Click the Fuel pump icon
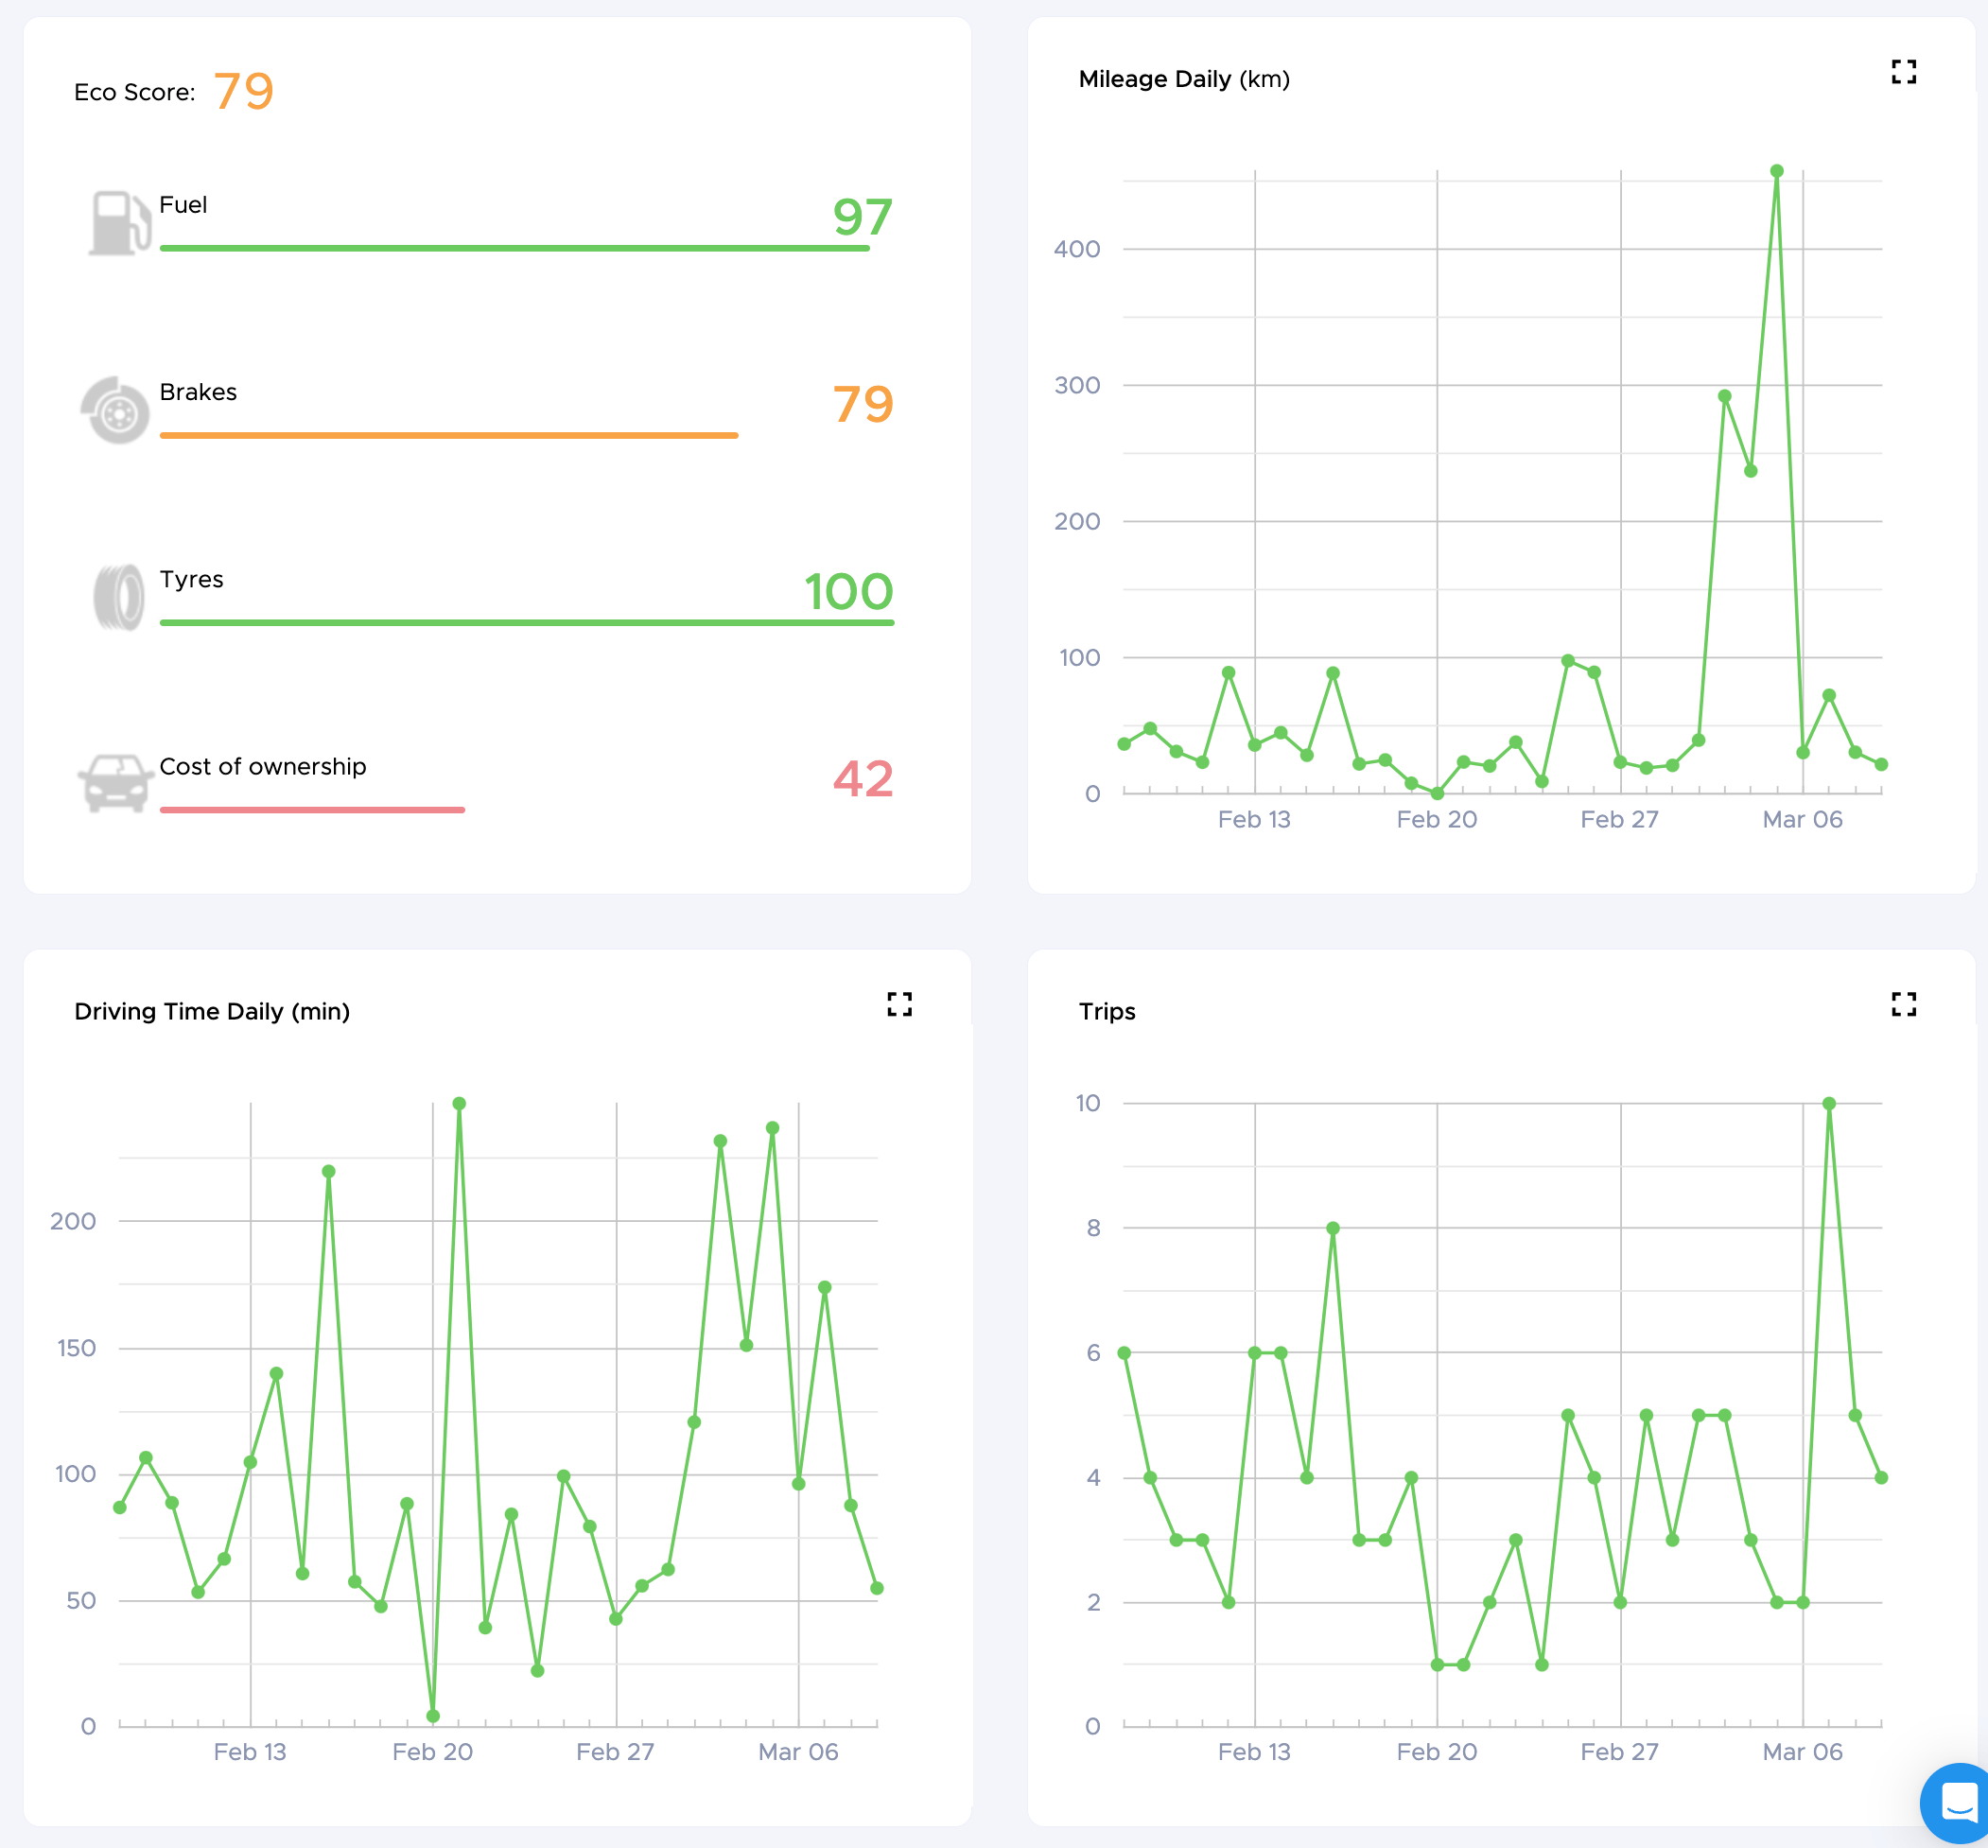Image resolution: width=1988 pixels, height=1848 pixels. [118, 222]
